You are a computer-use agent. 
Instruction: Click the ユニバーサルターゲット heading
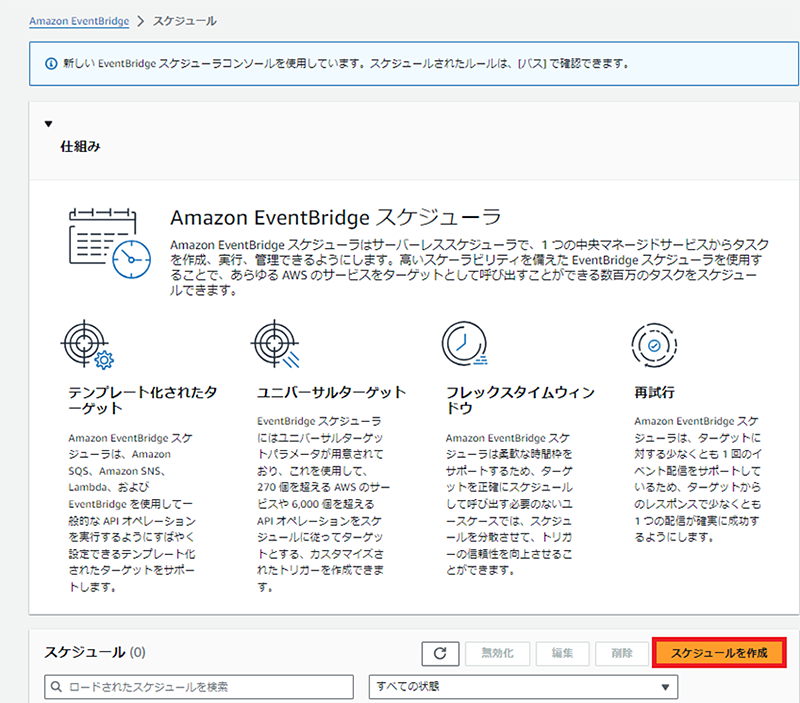coord(332,392)
